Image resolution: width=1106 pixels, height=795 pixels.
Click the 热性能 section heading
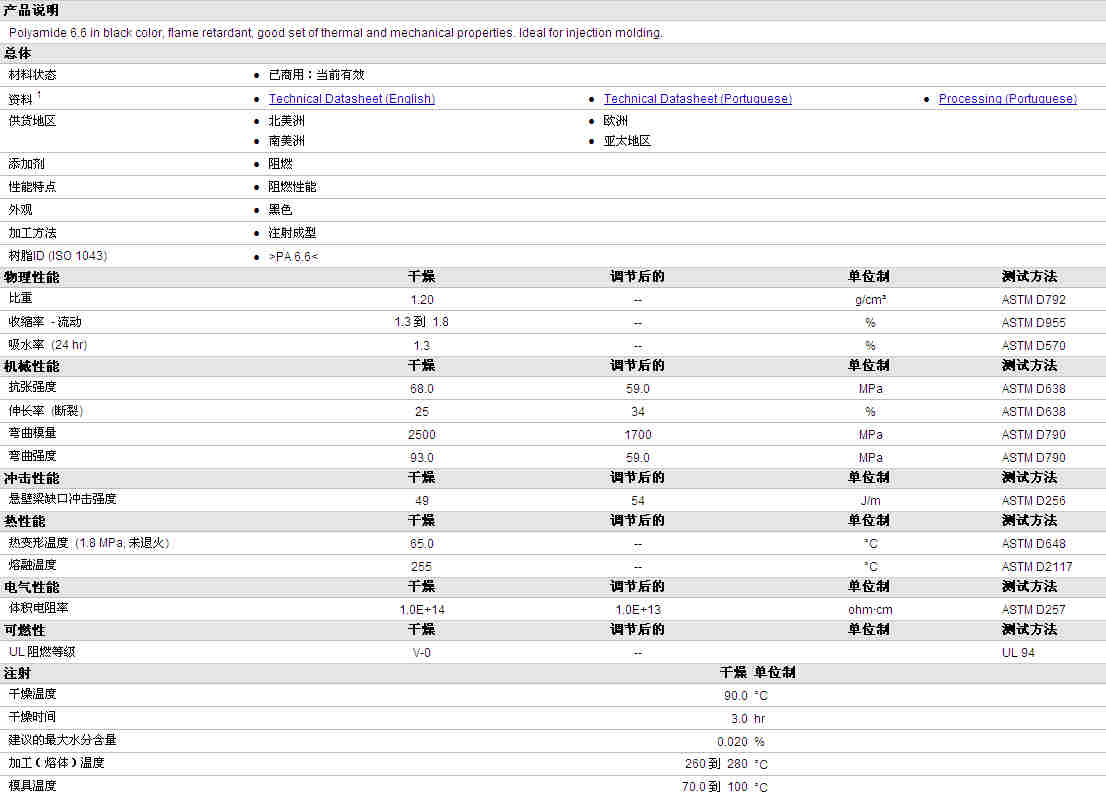click(x=25, y=522)
